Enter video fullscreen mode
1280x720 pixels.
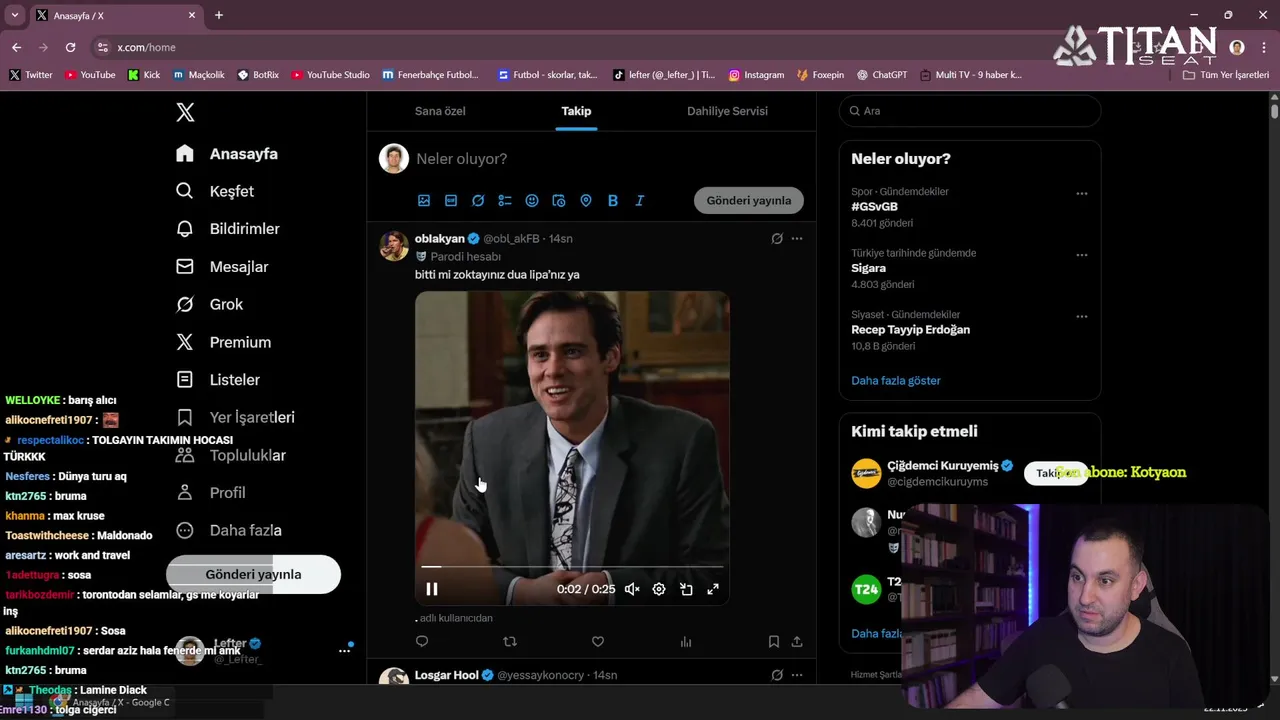713,589
